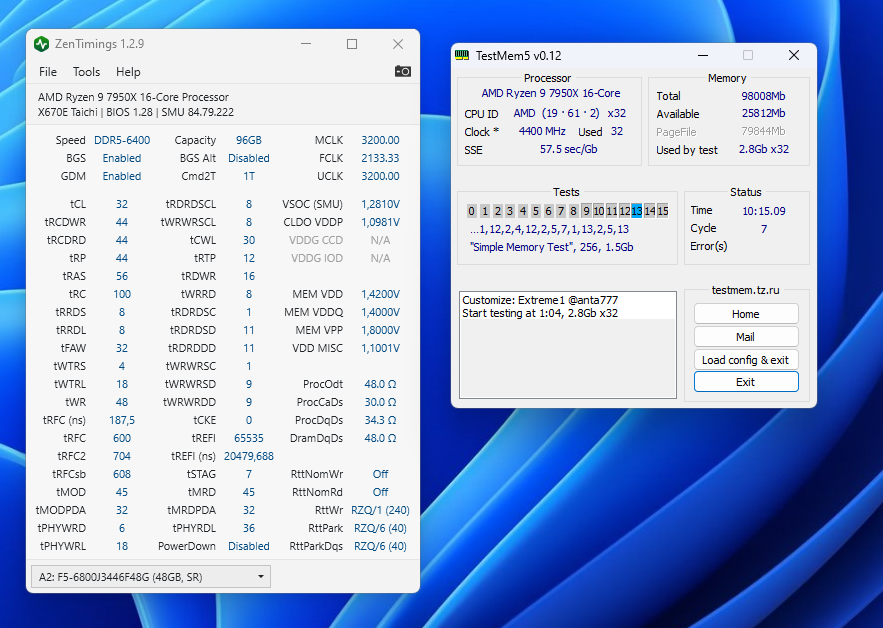Click the TestMem5 log text box

[x=568, y=345]
